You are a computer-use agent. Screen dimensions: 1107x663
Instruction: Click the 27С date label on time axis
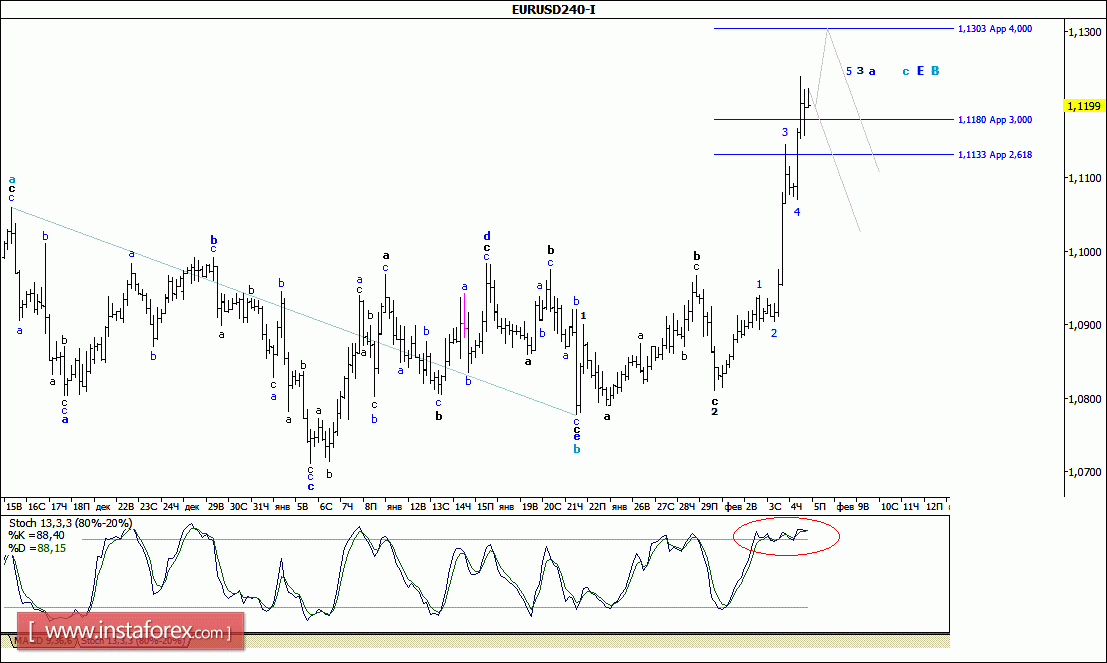tap(665, 506)
